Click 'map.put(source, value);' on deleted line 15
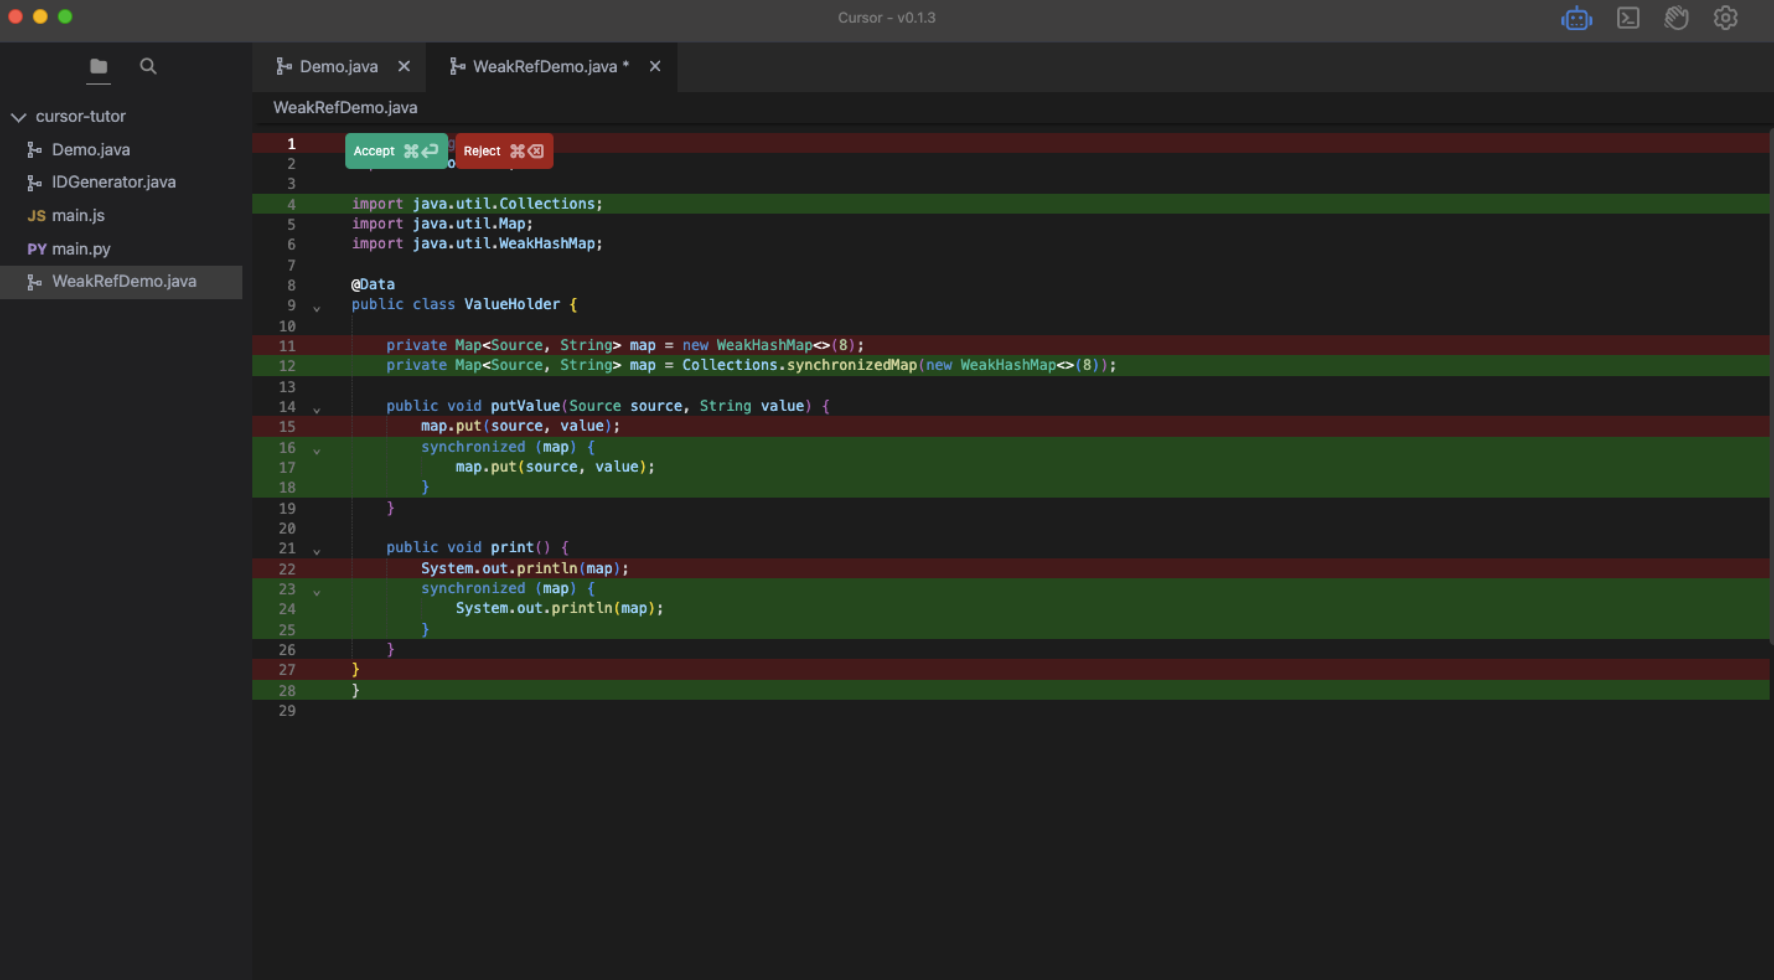 tap(520, 426)
